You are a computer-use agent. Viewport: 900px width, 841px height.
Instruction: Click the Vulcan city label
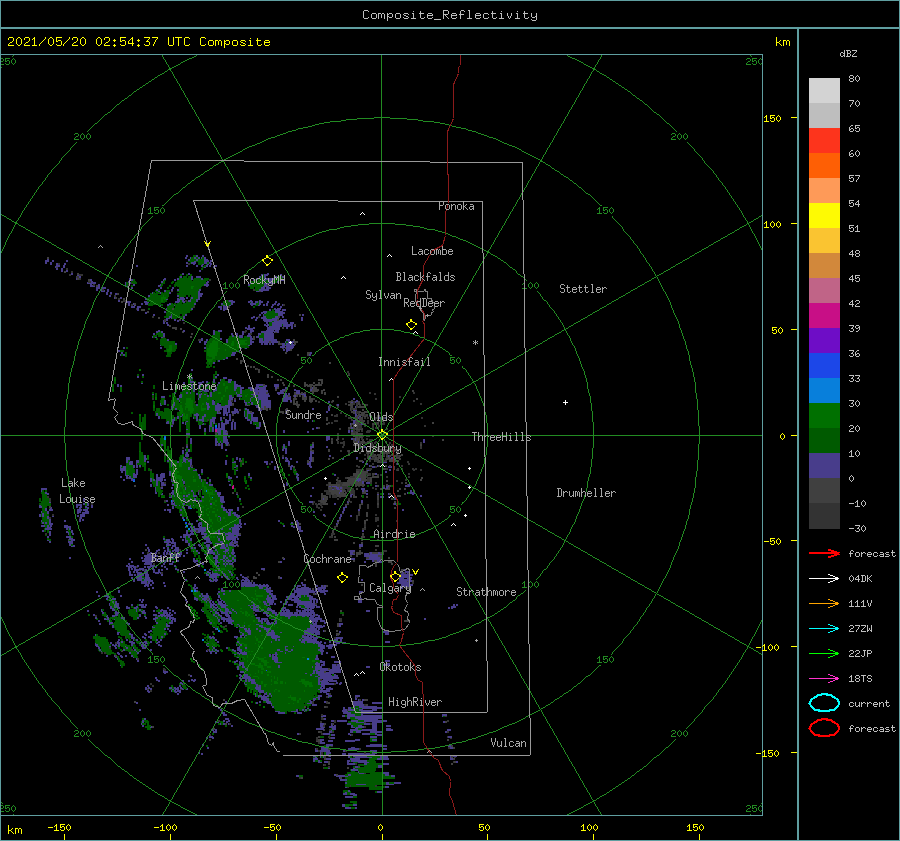tap(508, 743)
